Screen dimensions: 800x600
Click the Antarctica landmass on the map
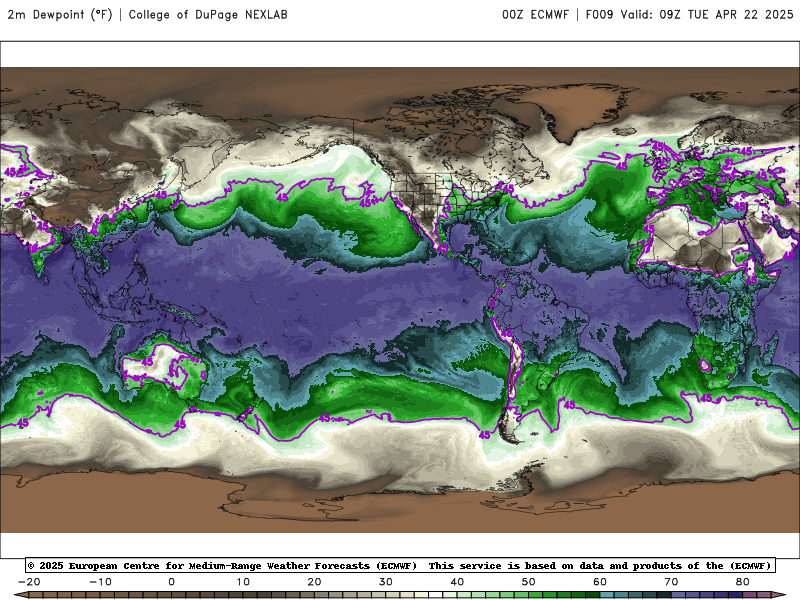(x=400, y=503)
